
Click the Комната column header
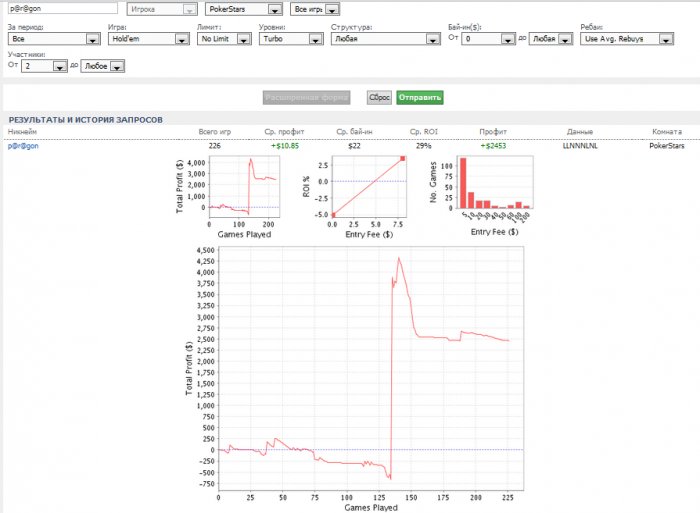667,132
